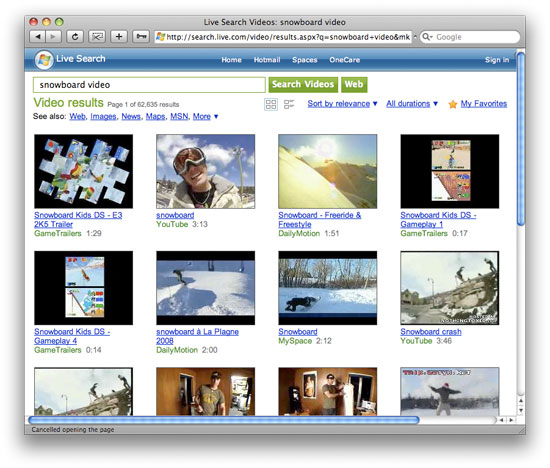Image resolution: width=550 pixels, height=468 pixels.
Task: Open Snowboard Kids DS - E3 2K5 Trailer link
Action: pyautogui.click(x=78, y=220)
